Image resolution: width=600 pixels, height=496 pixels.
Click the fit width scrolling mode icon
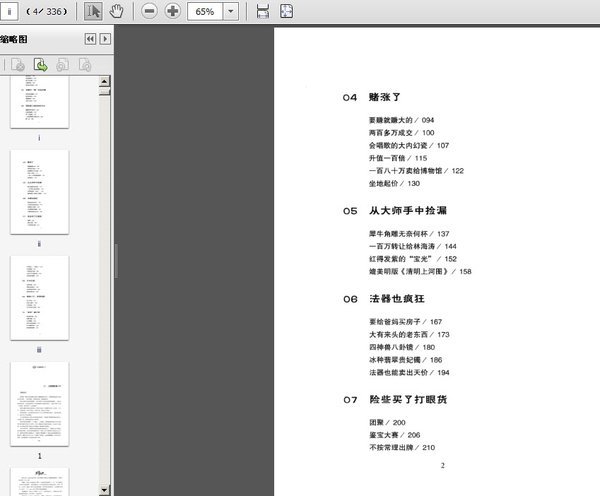(x=262, y=11)
